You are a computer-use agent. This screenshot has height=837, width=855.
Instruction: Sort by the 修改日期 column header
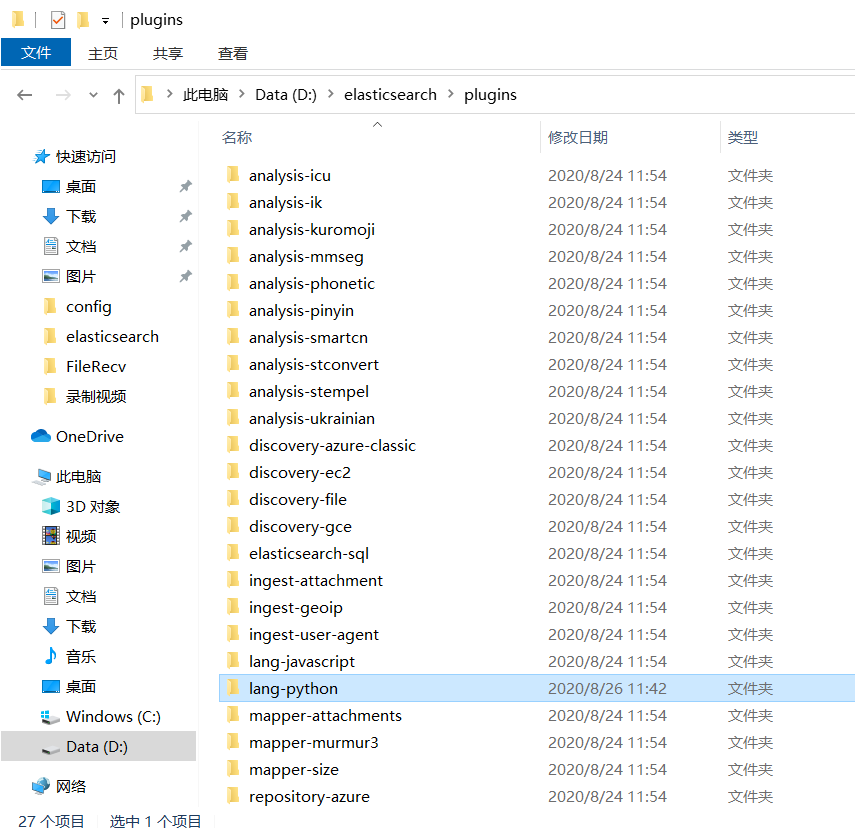pyautogui.click(x=577, y=137)
